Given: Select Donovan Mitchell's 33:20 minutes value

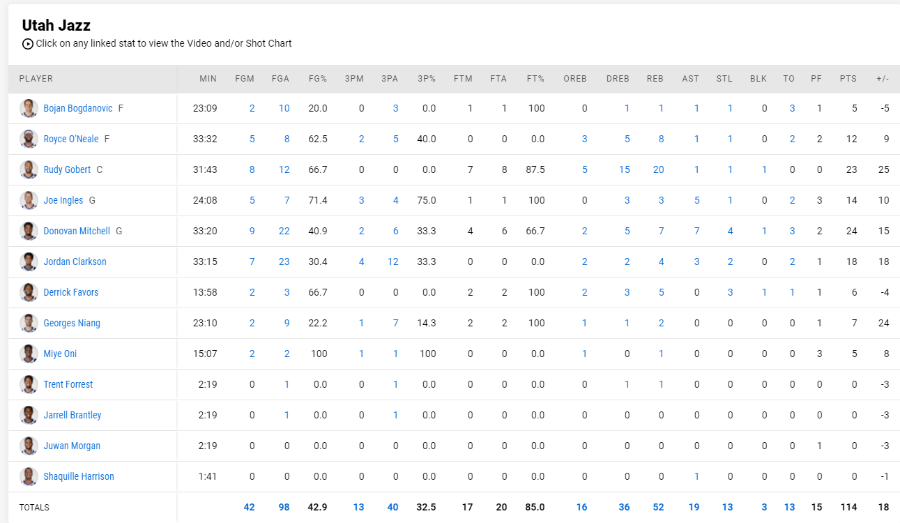Looking at the screenshot, I should point(205,231).
